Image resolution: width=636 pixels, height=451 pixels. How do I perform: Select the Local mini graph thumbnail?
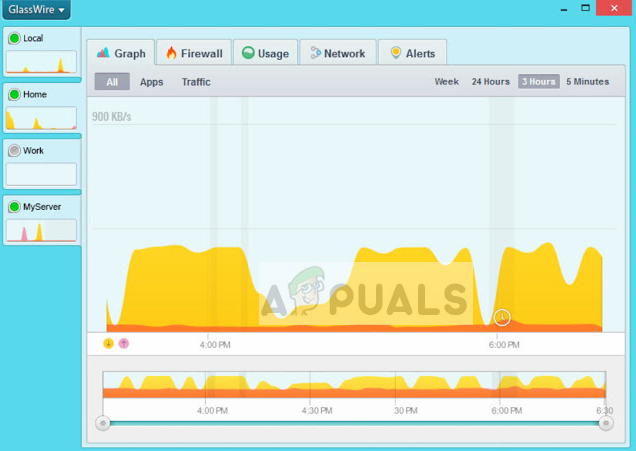41,62
